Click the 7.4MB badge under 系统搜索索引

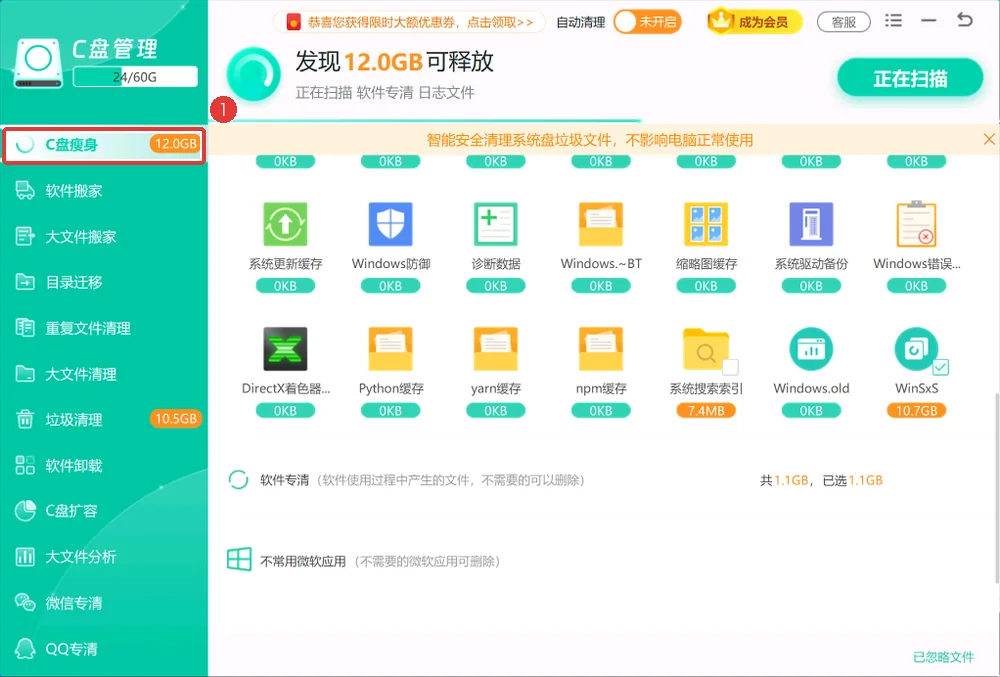pos(706,411)
